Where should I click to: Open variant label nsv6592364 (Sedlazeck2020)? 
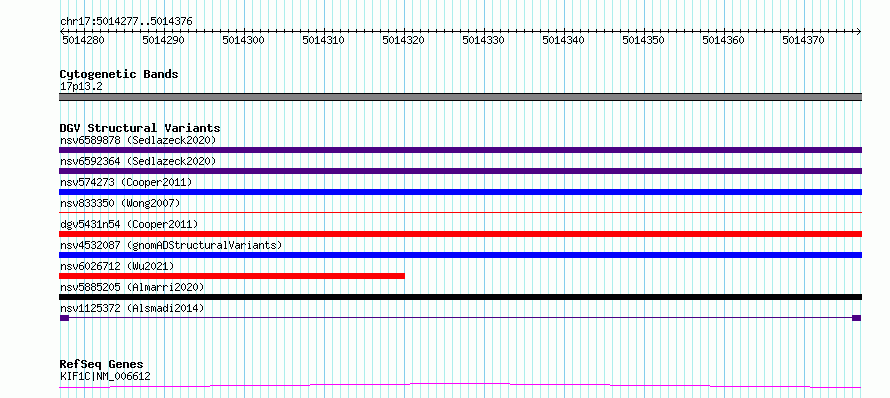[138, 161]
